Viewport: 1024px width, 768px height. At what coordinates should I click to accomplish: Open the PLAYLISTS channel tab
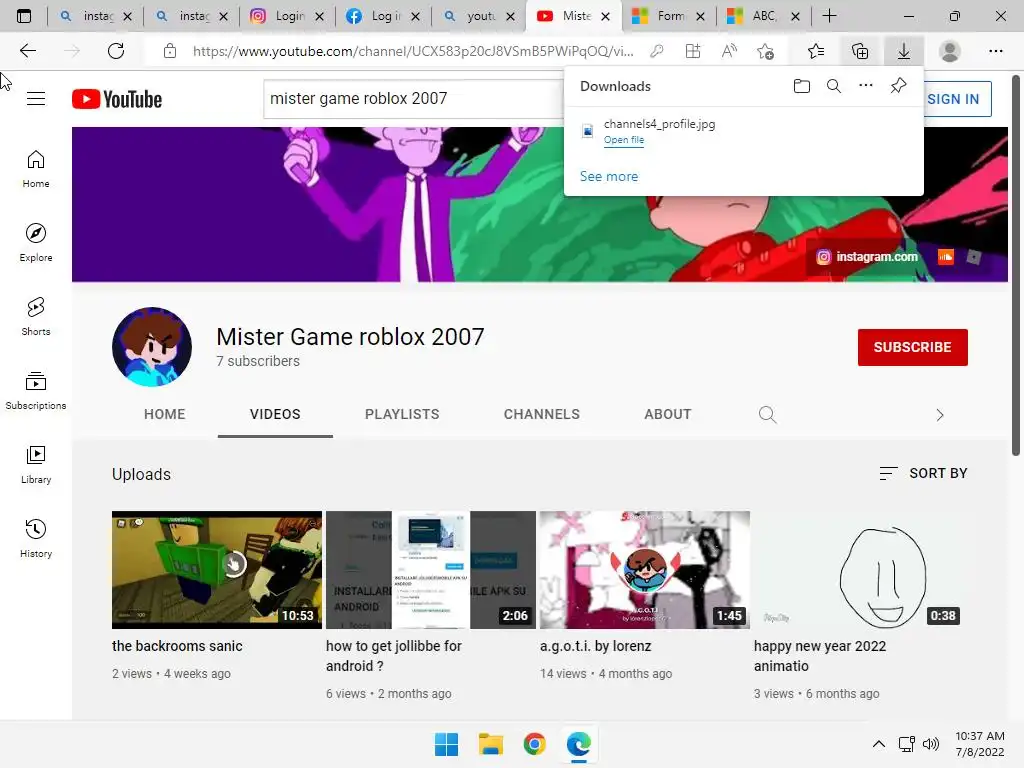tap(402, 414)
